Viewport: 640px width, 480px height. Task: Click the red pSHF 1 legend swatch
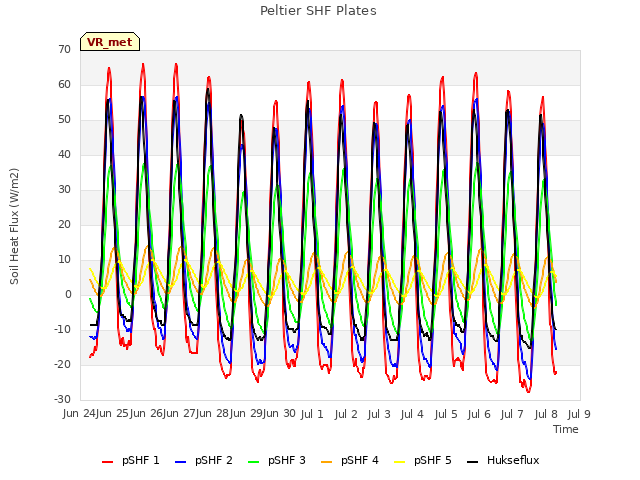[x=107, y=462]
